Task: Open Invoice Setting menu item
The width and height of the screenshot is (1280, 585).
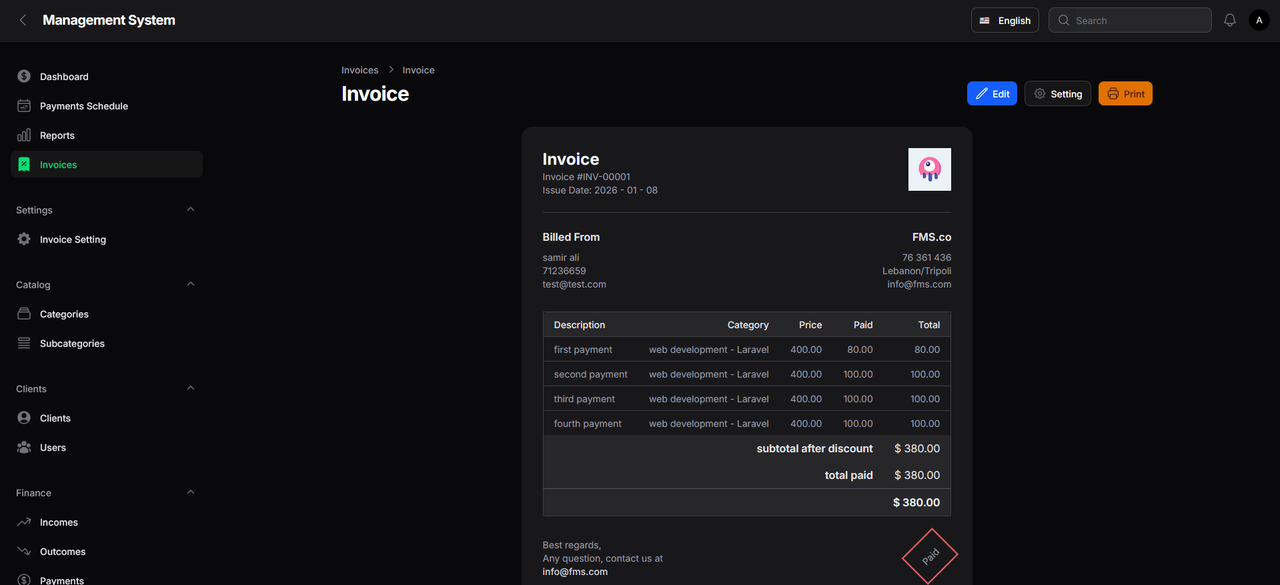Action: (x=107, y=239)
